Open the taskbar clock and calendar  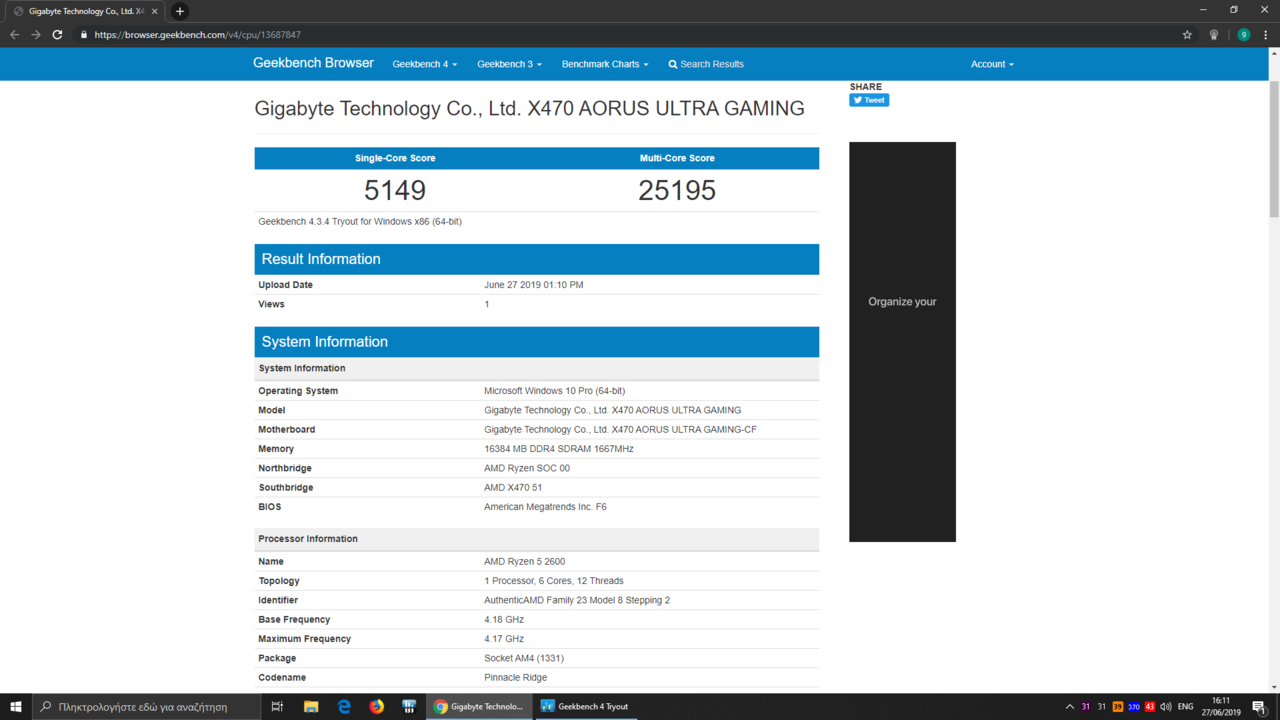click(x=1221, y=706)
